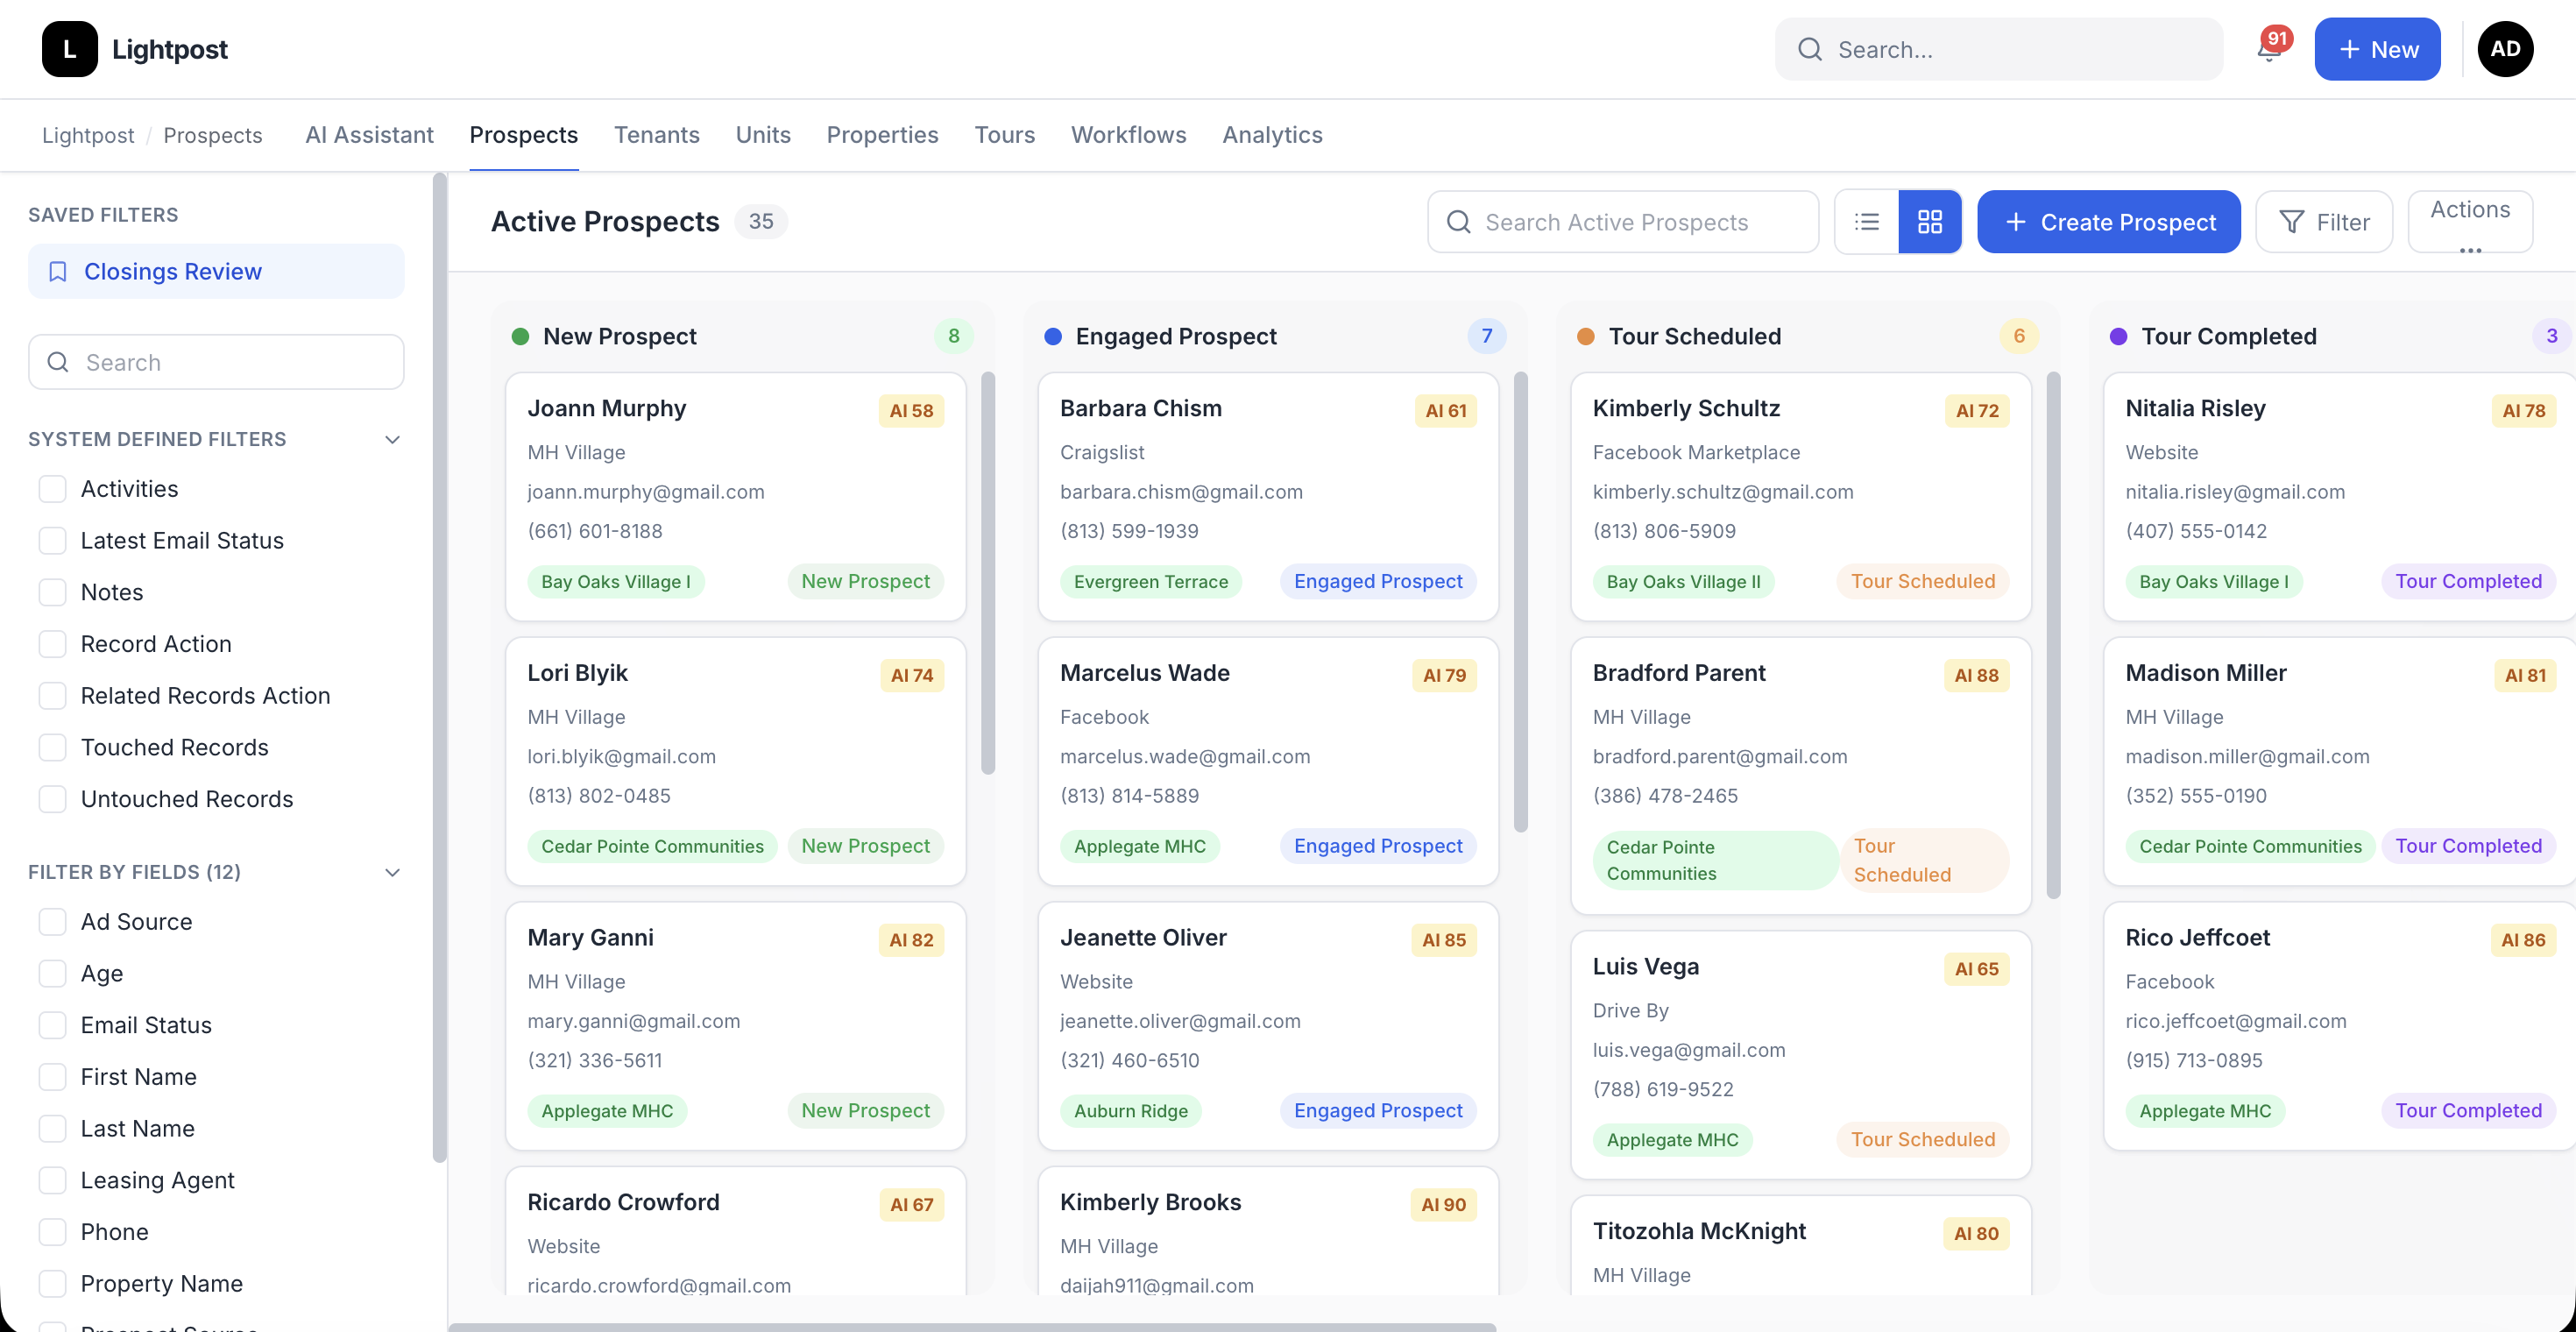Click the AI 85 badge on Jeanette Oliver
This screenshot has height=1332, width=2576.
[x=1444, y=941]
